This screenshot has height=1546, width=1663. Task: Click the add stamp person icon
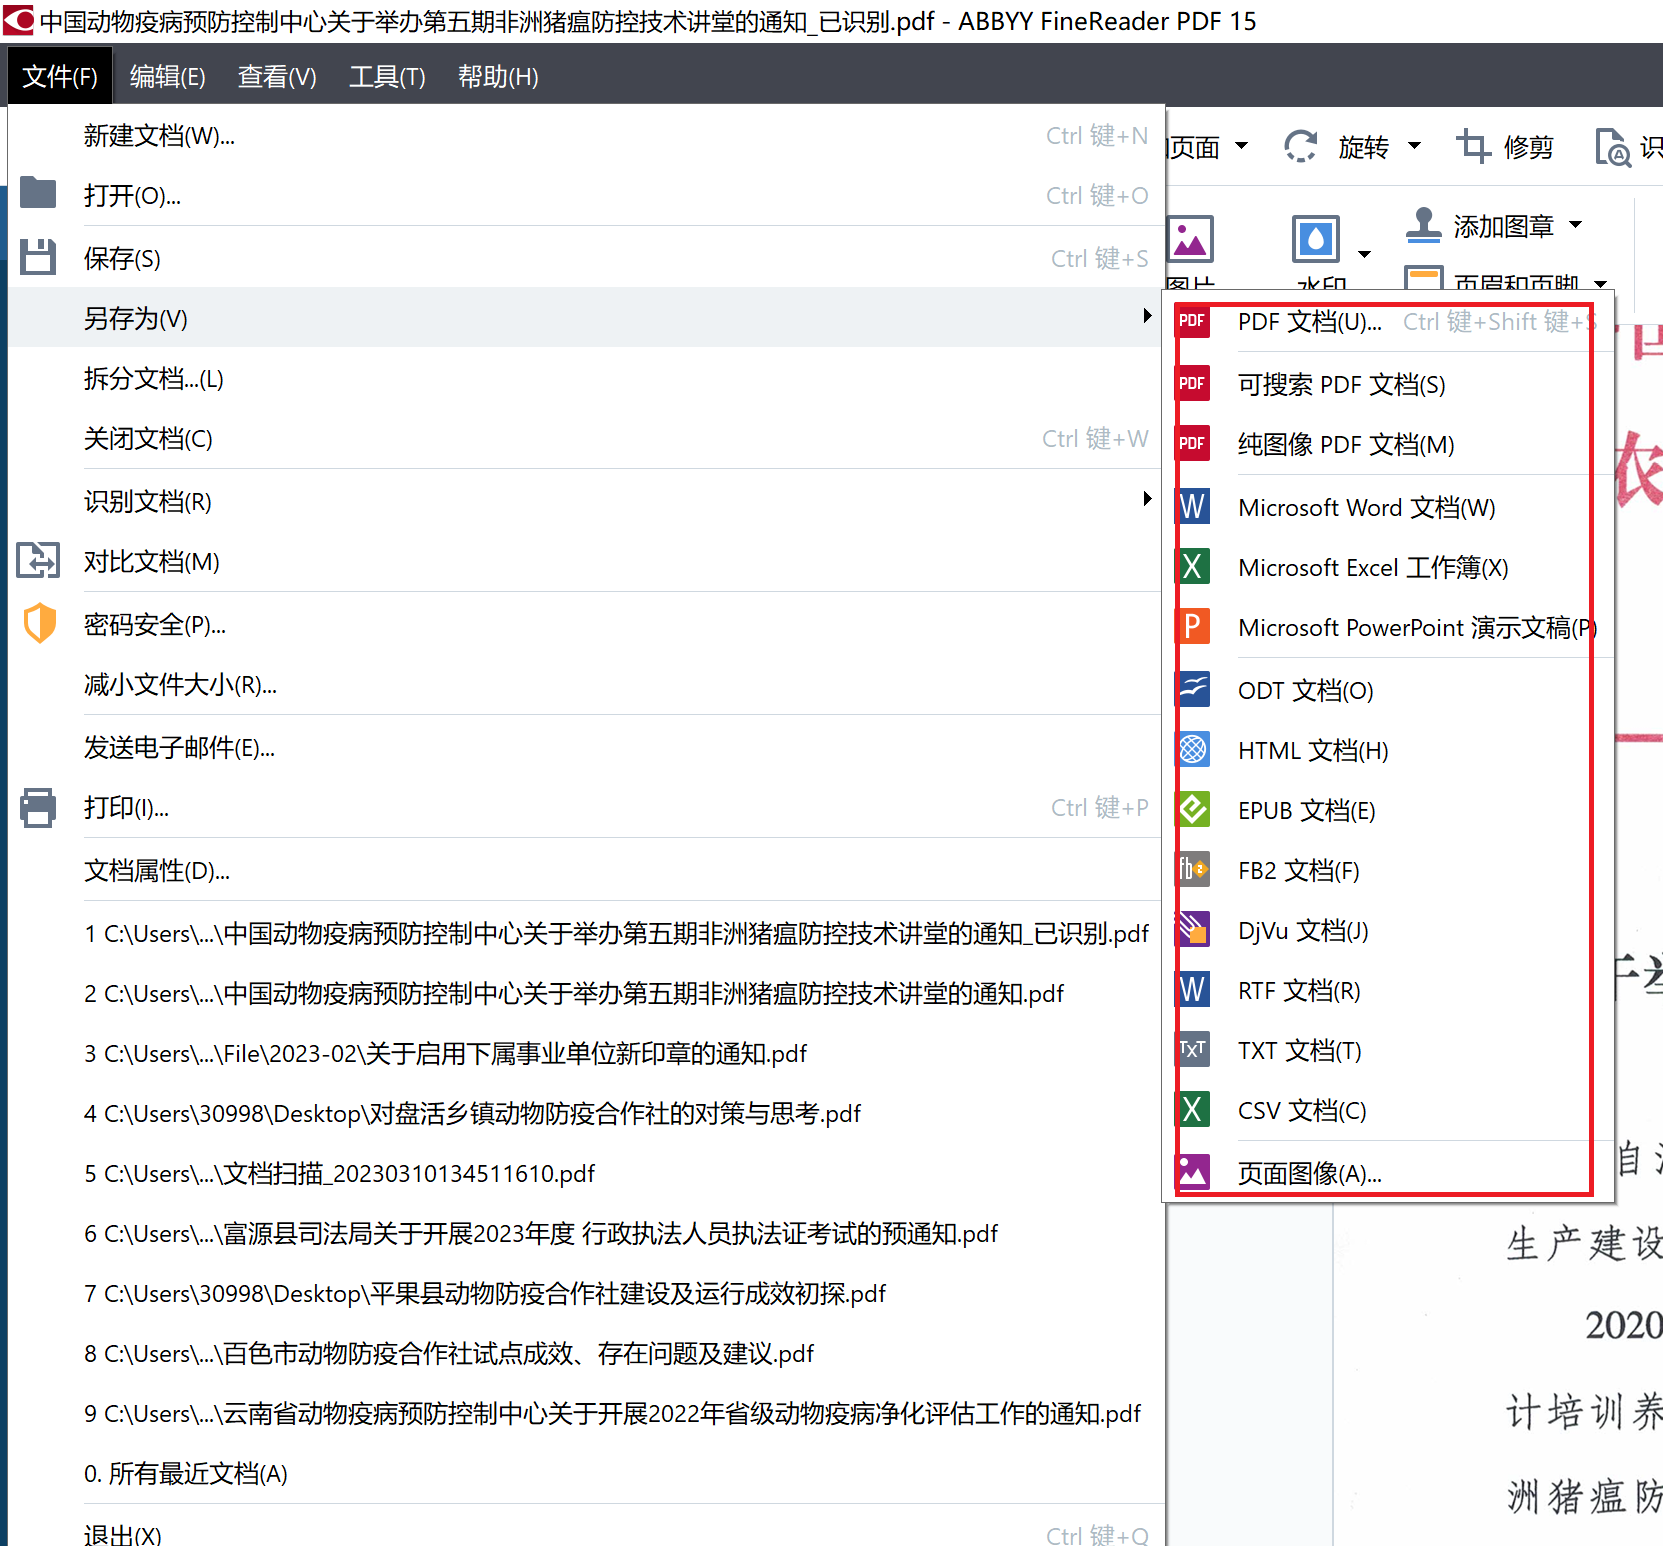(x=1423, y=225)
